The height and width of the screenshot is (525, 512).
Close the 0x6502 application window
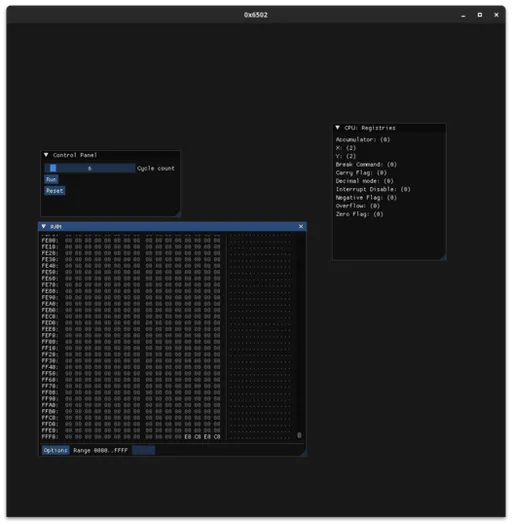coord(496,15)
